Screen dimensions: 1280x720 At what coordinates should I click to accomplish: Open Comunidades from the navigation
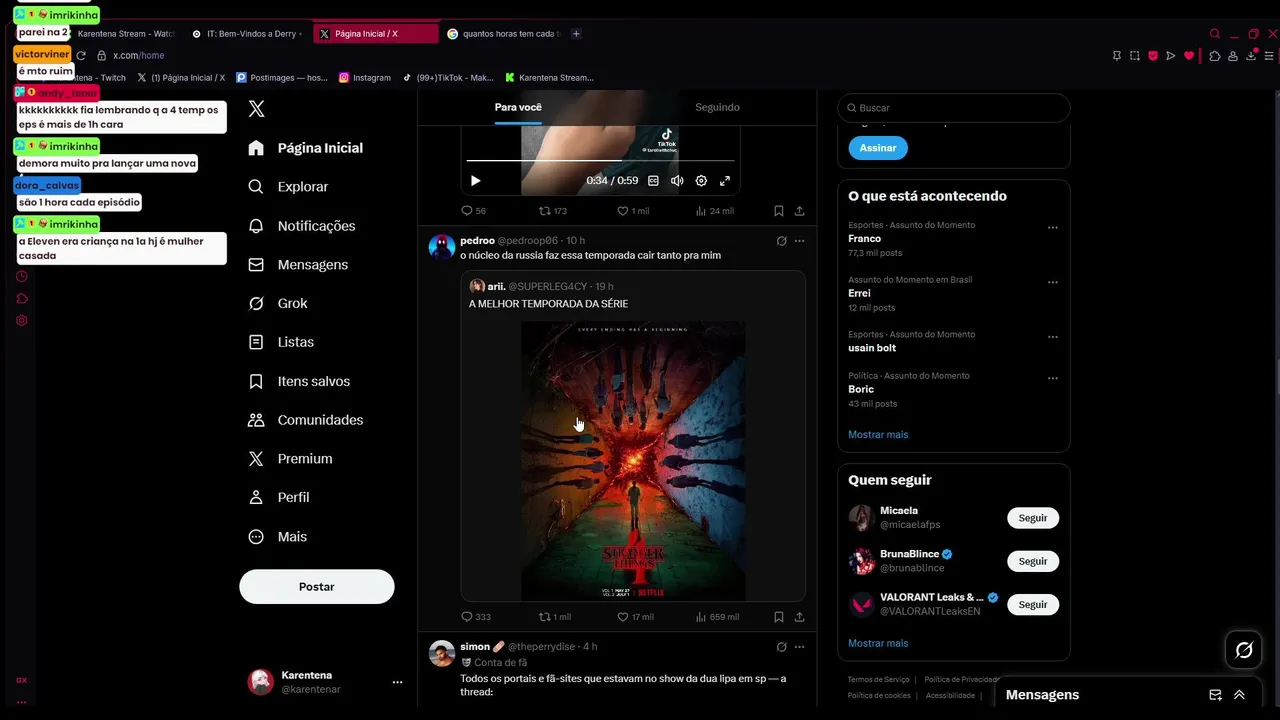[305, 420]
